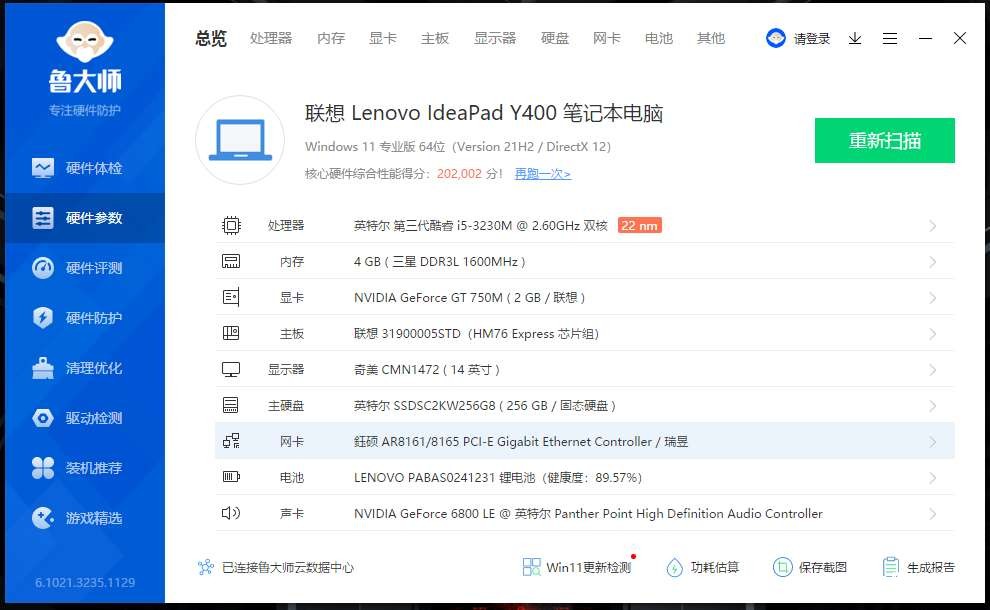
Task: Expand 处理器 row chevron arrow
Action: click(x=933, y=226)
